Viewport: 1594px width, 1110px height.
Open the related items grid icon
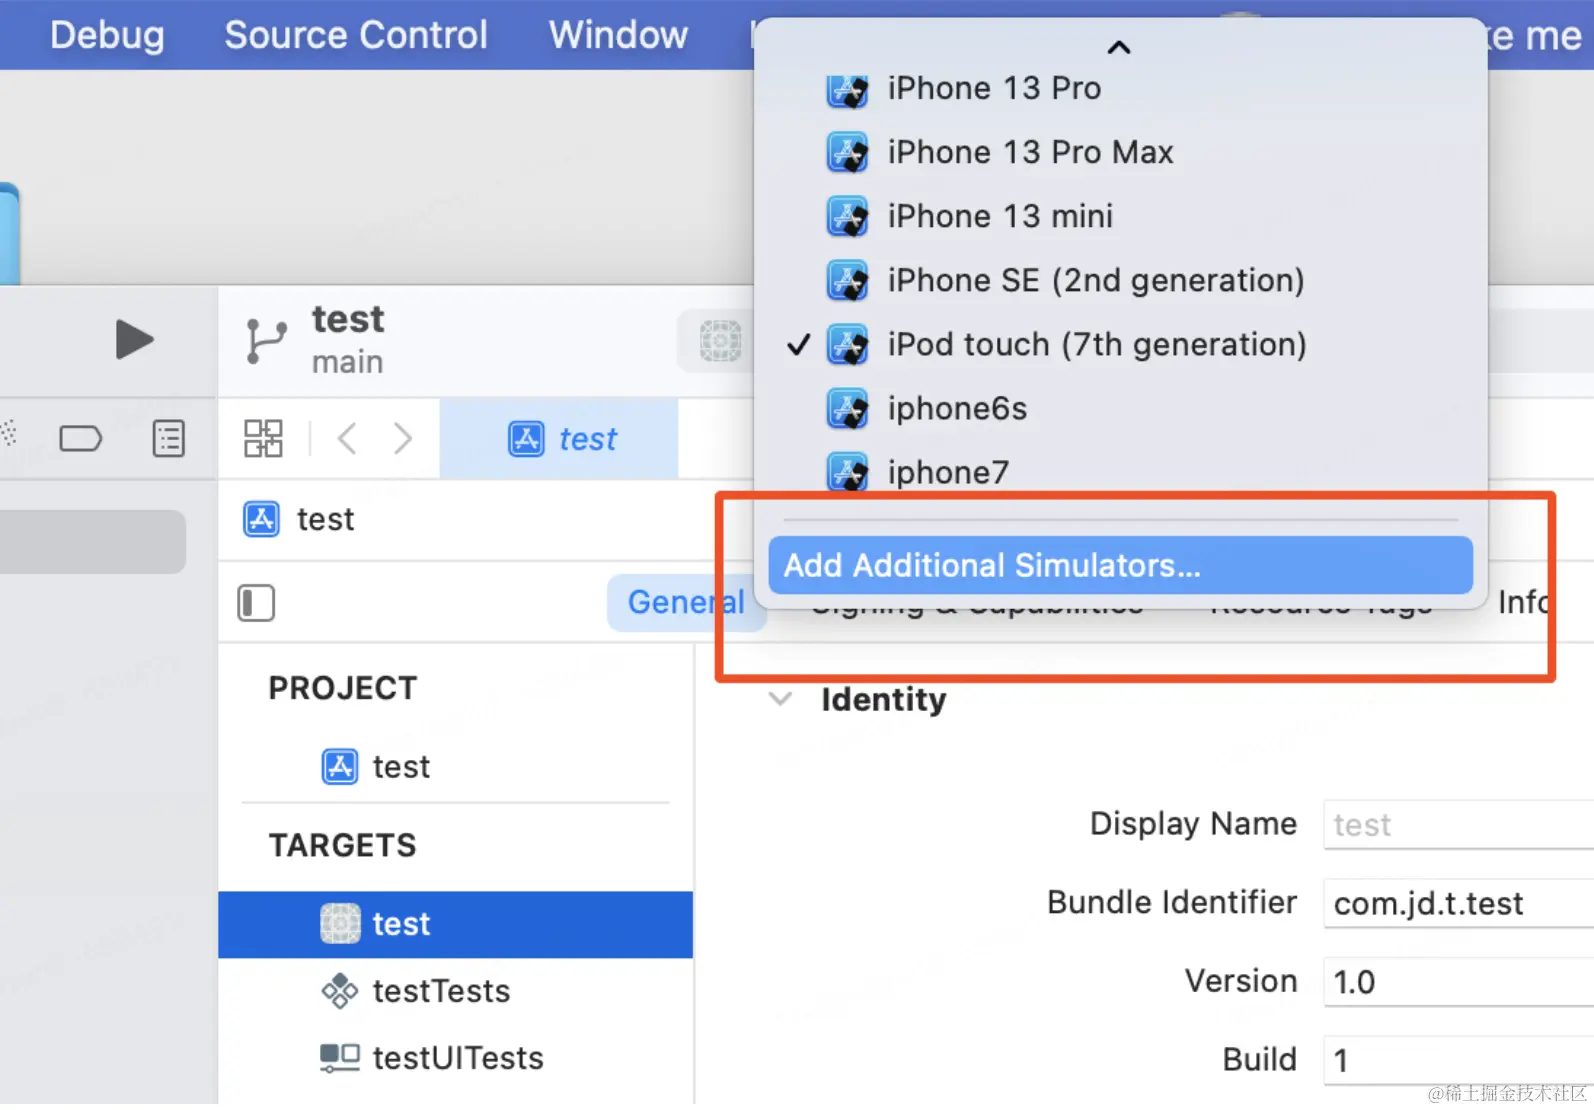263,438
